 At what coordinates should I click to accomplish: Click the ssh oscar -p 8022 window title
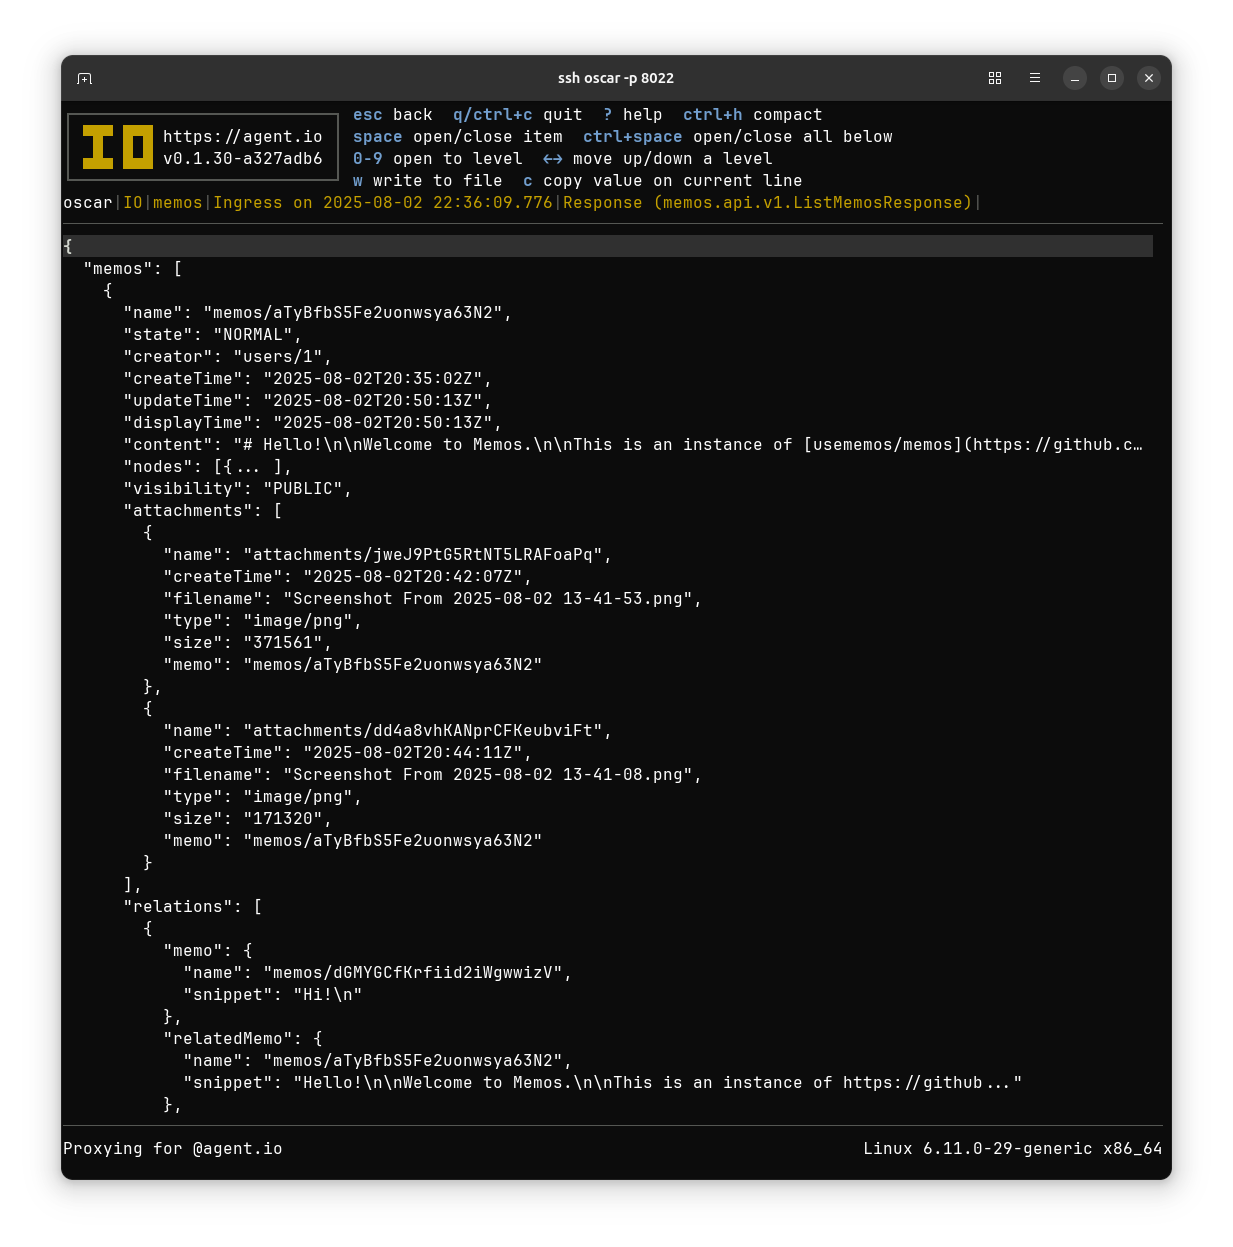(616, 78)
